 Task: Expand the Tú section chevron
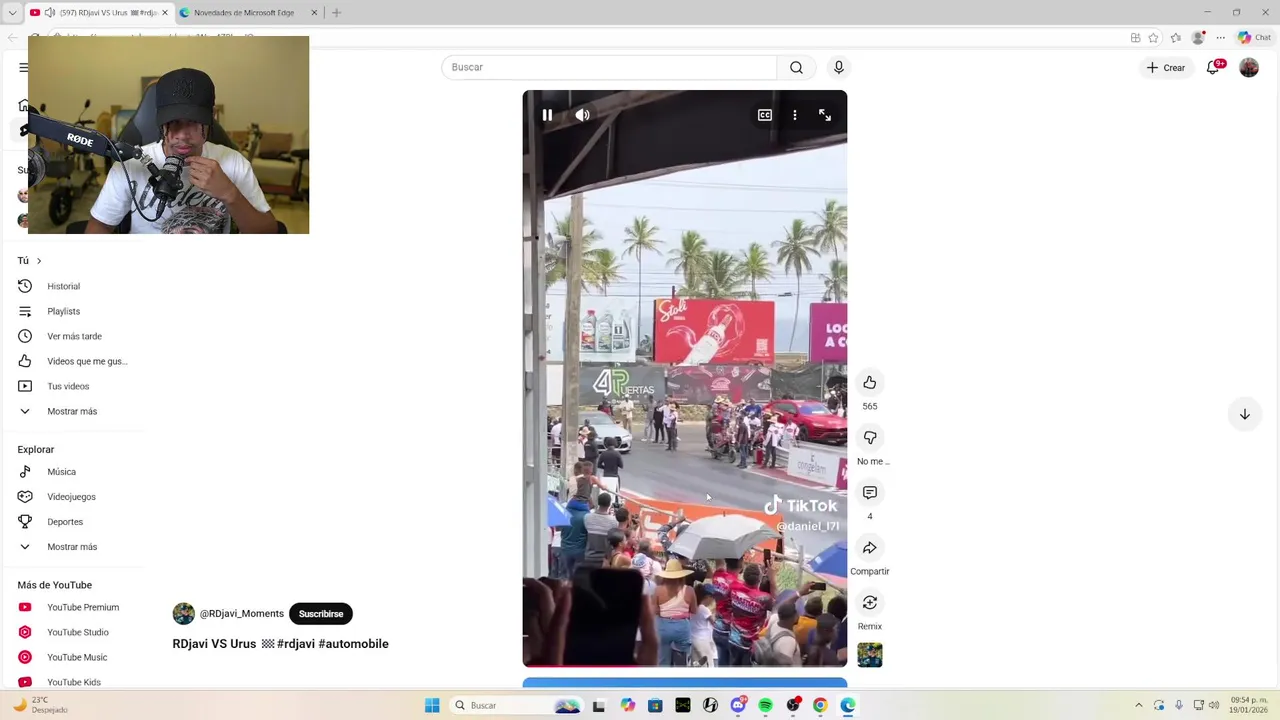pyautogui.click(x=39, y=261)
